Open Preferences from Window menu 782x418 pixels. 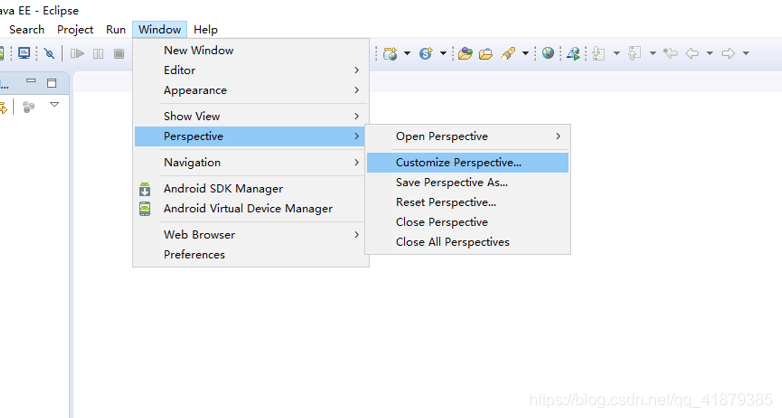click(x=251, y=254)
